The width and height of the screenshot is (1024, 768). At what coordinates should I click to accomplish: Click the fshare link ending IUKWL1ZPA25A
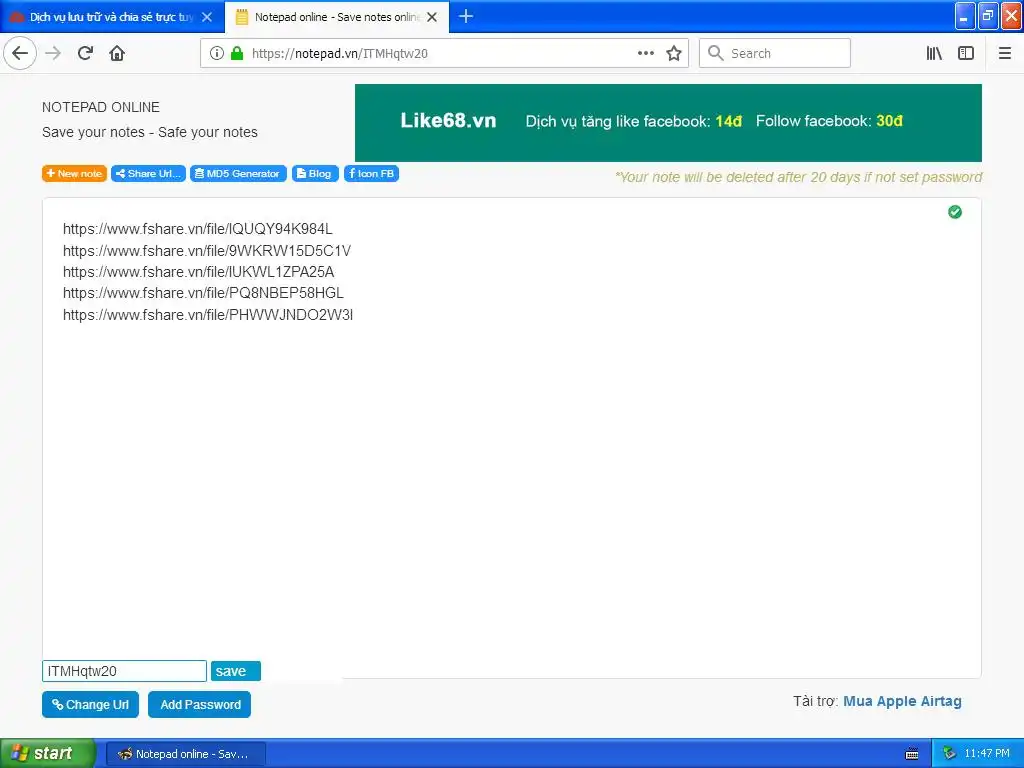[199, 272]
